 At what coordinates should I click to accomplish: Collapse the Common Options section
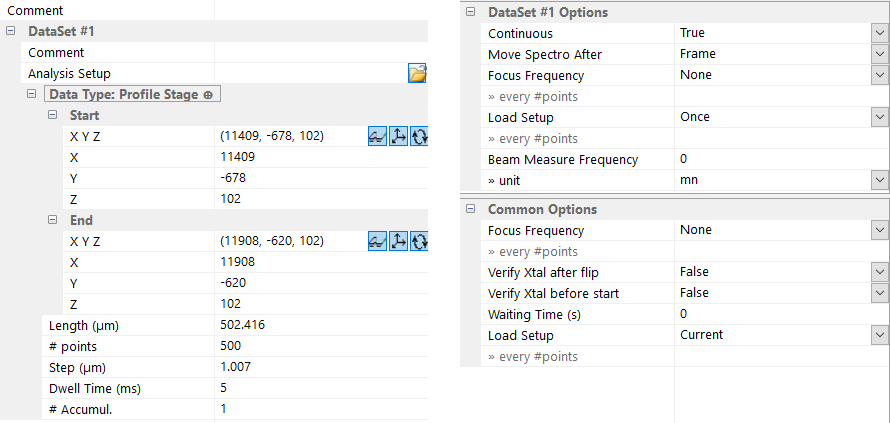pyautogui.click(x=471, y=209)
